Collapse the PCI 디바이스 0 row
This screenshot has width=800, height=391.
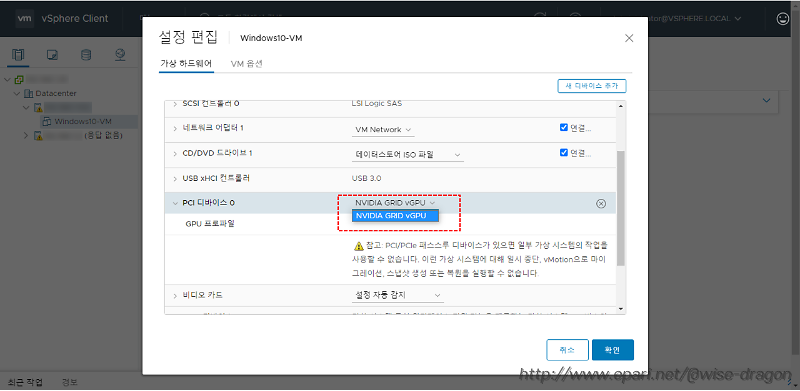point(175,203)
